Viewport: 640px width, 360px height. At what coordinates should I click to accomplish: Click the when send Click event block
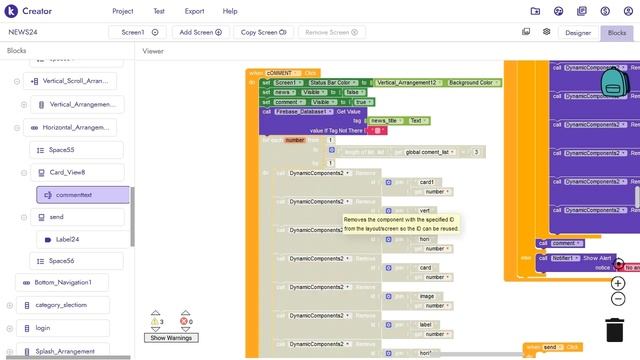click(x=553, y=347)
